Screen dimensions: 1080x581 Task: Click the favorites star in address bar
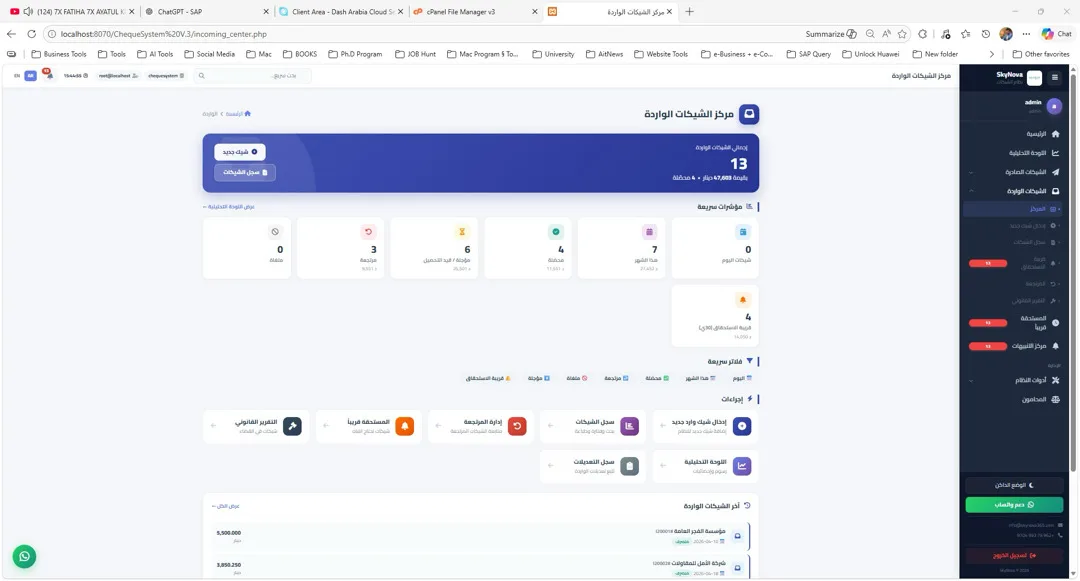pos(902,34)
